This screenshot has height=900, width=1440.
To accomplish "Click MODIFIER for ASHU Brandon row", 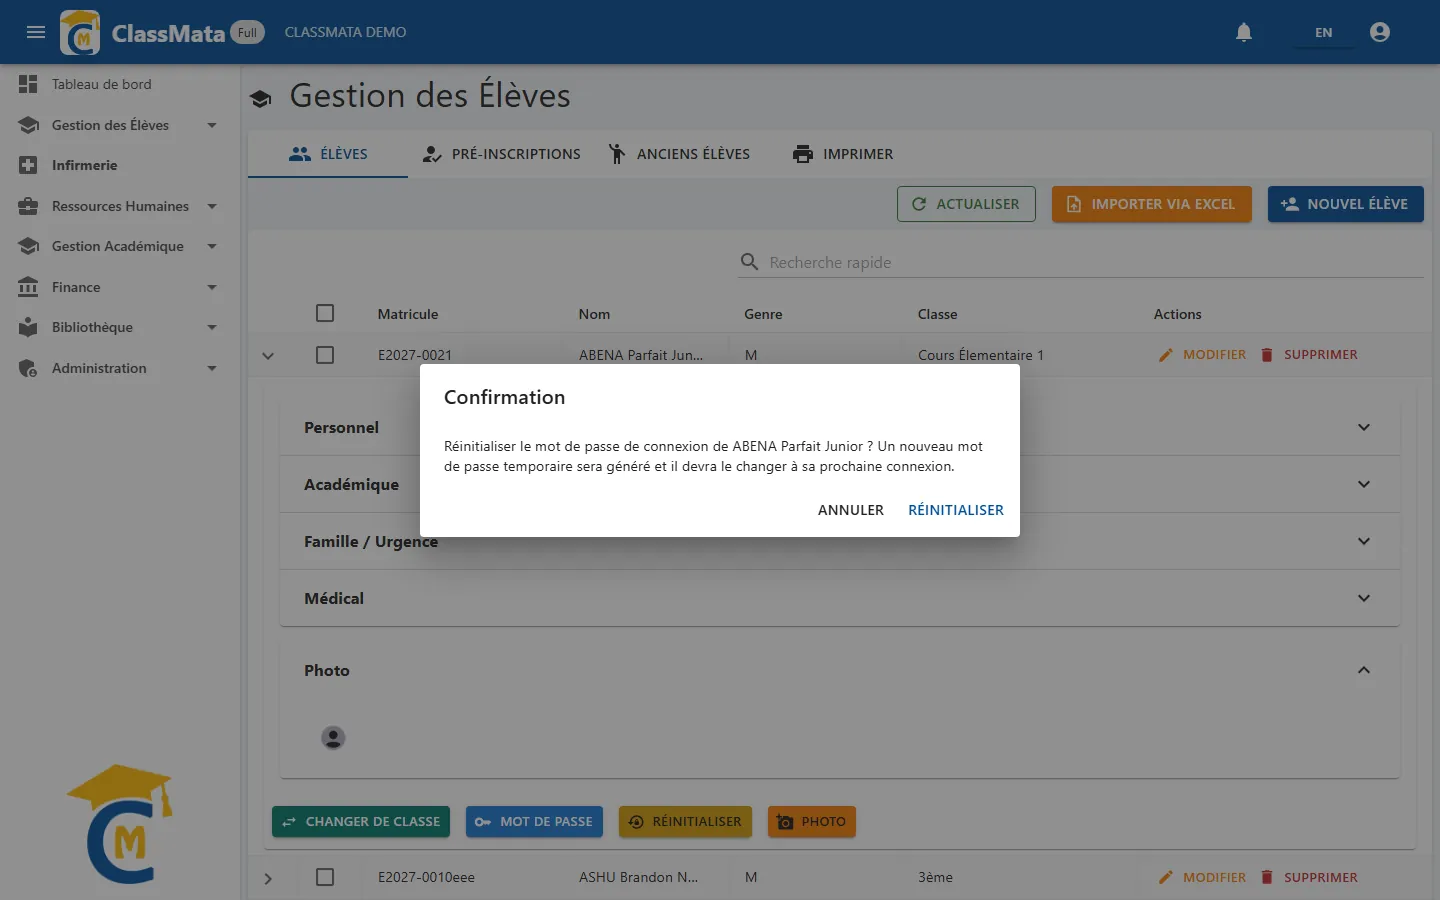I will coord(1202,877).
